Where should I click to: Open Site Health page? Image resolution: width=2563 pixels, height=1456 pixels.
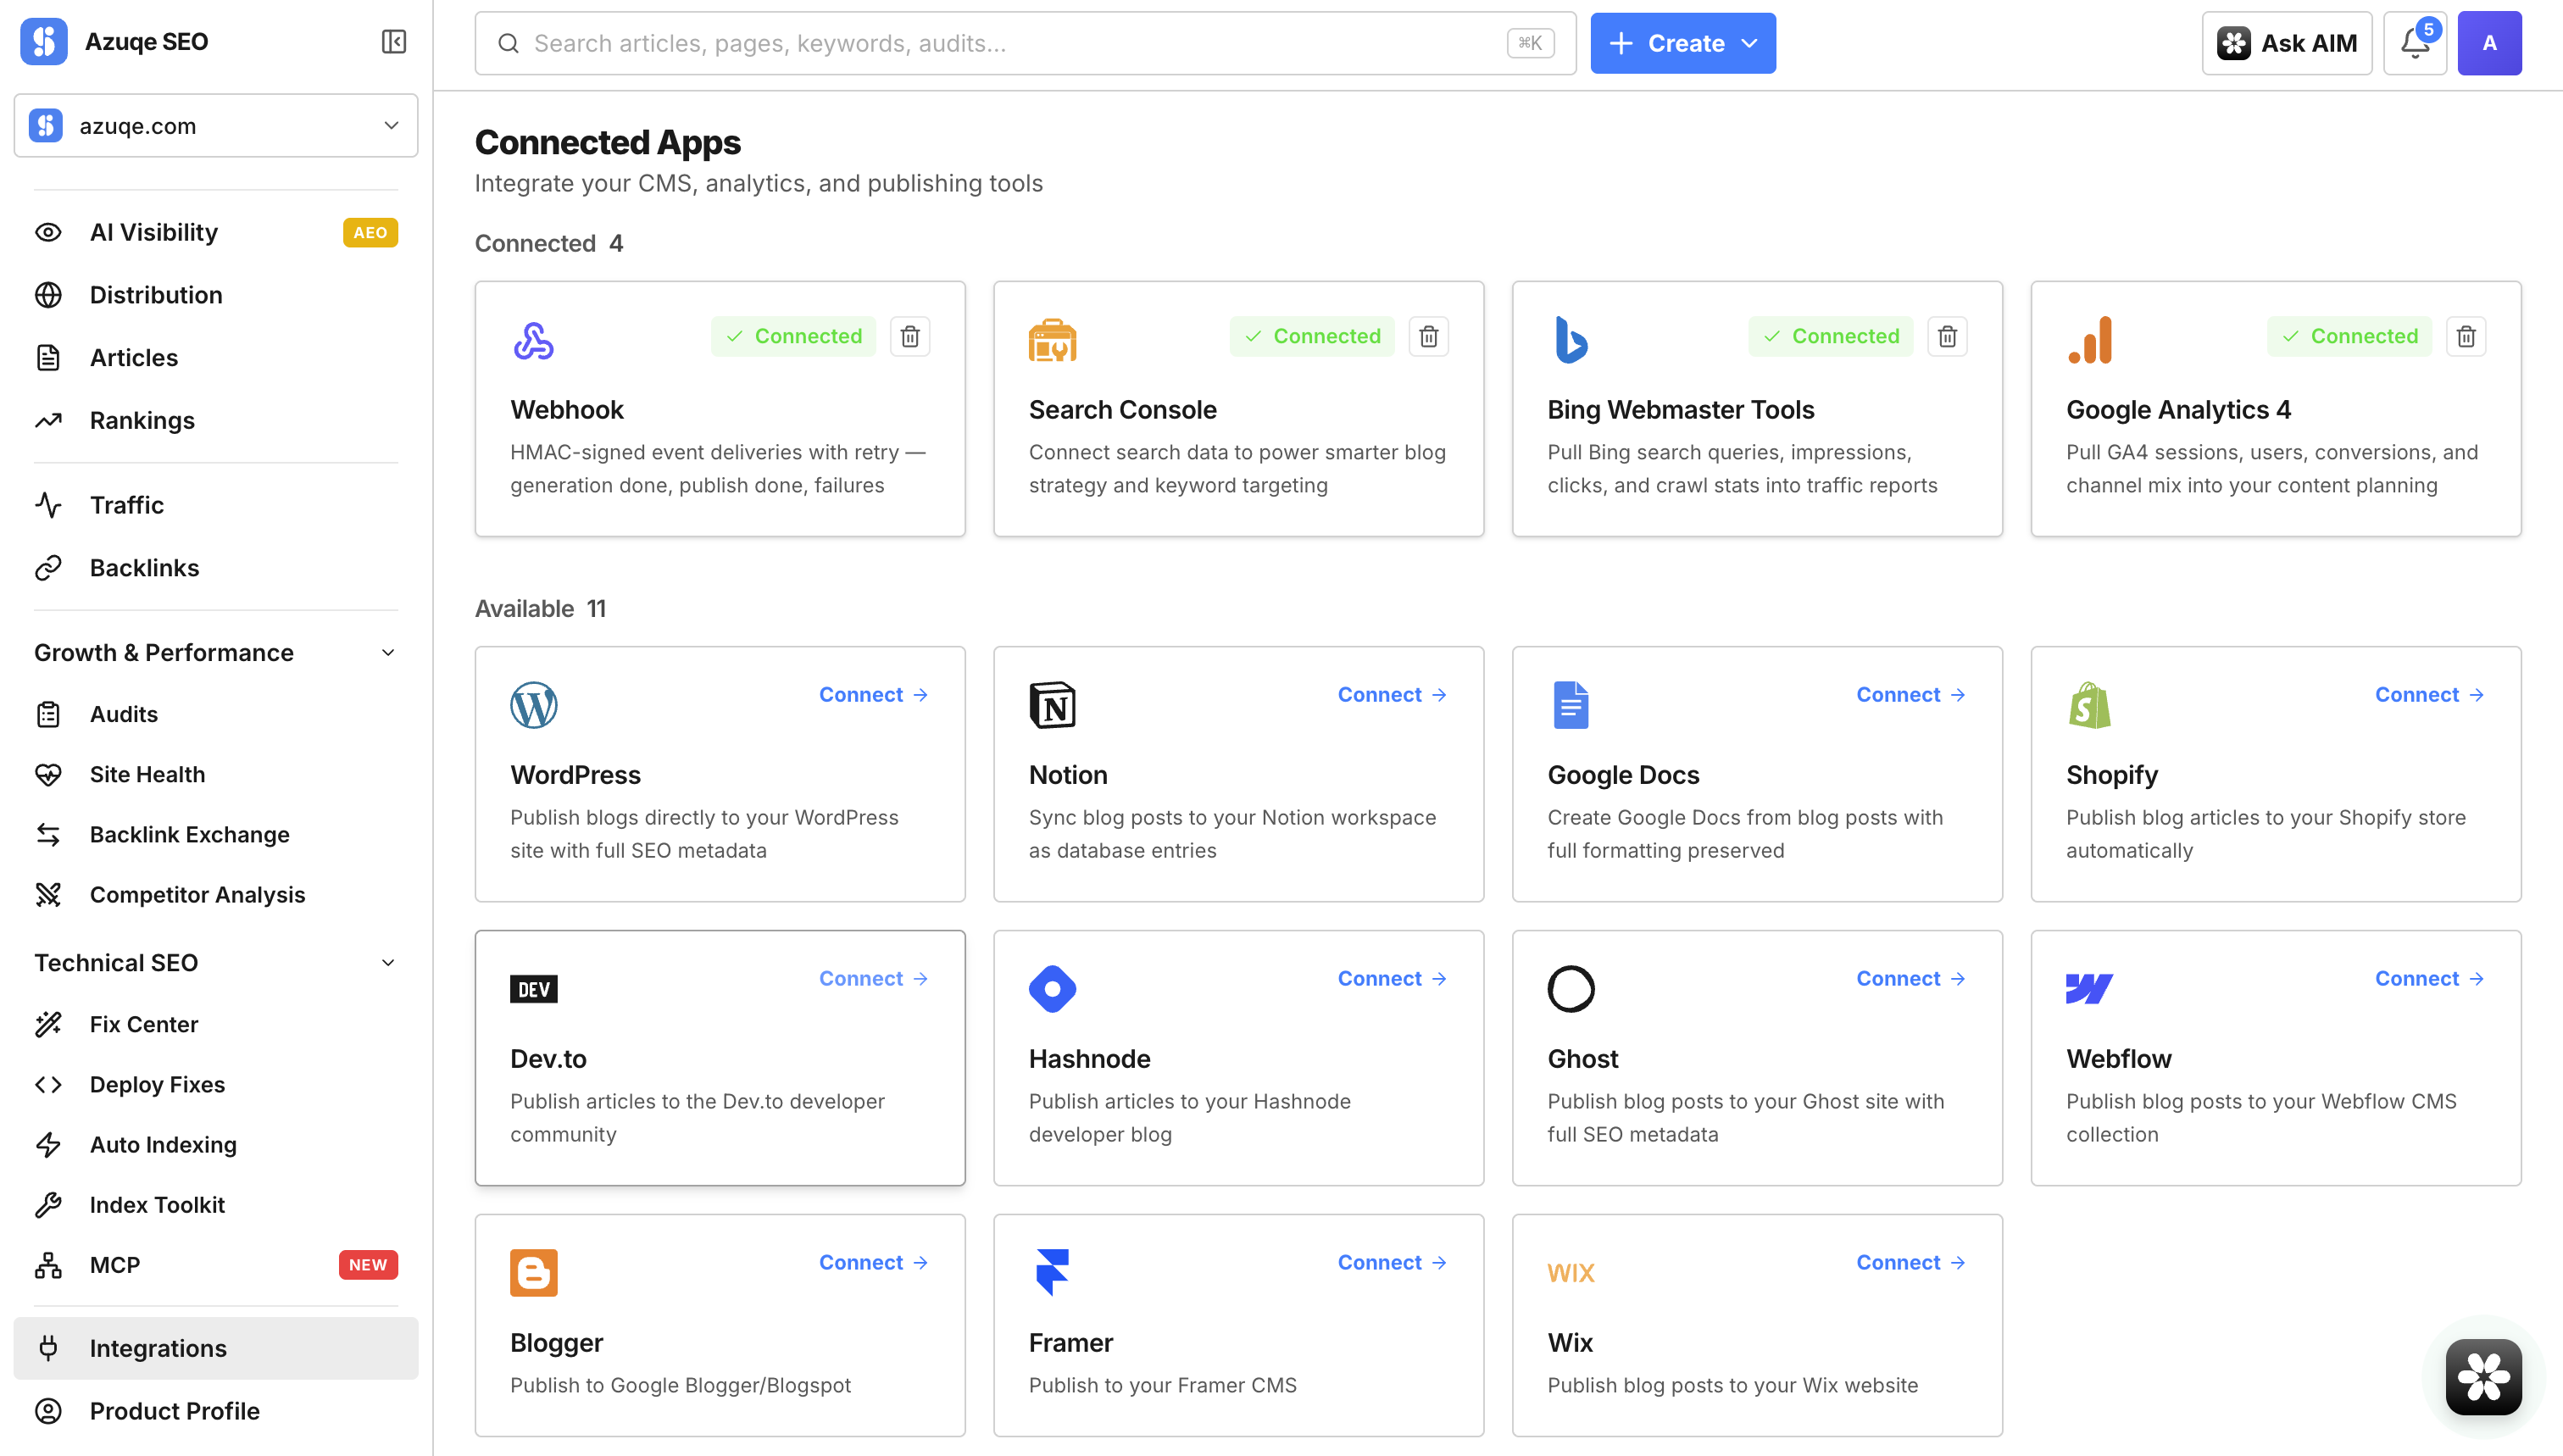tap(216, 775)
